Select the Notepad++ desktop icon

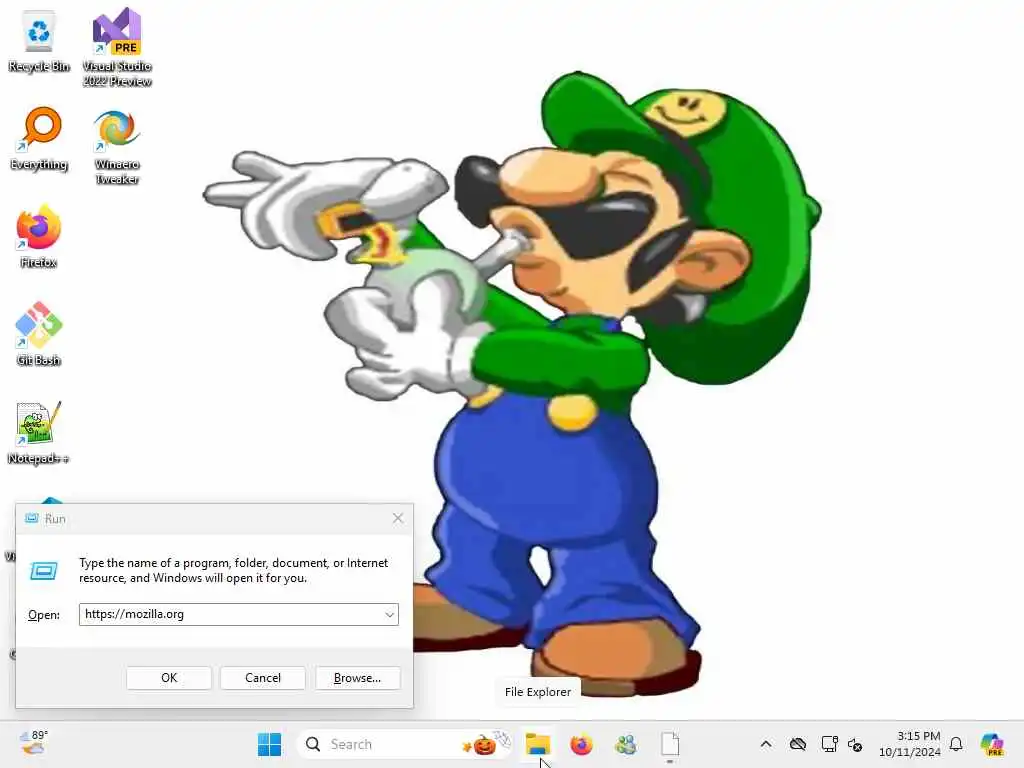pyautogui.click(x=39, y=432)
